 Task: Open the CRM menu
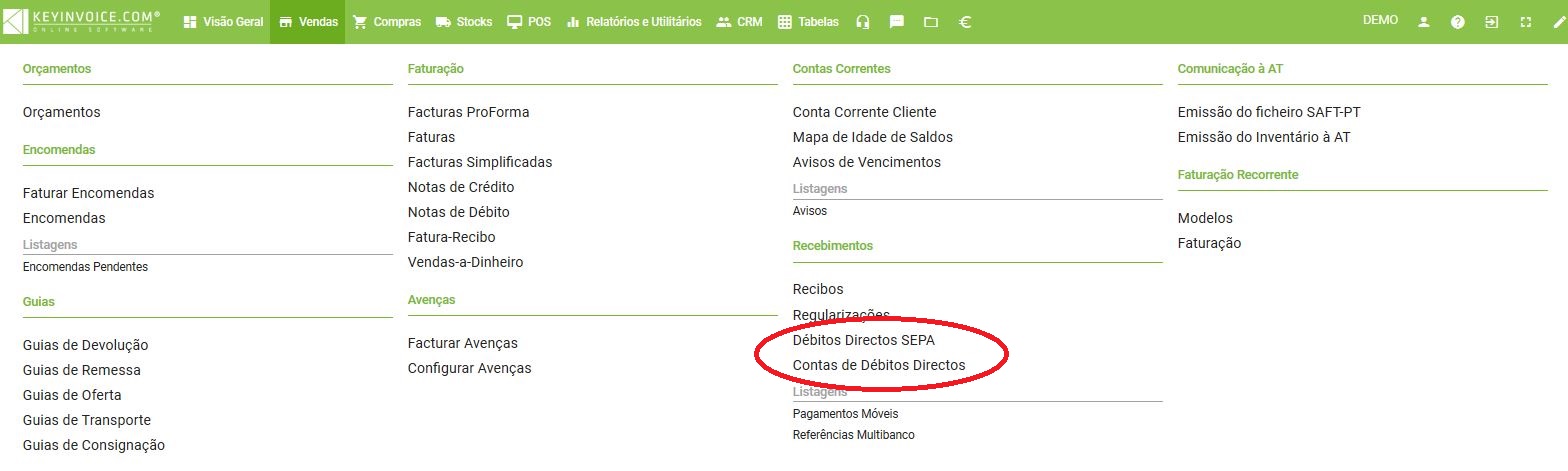coord(739,22)
